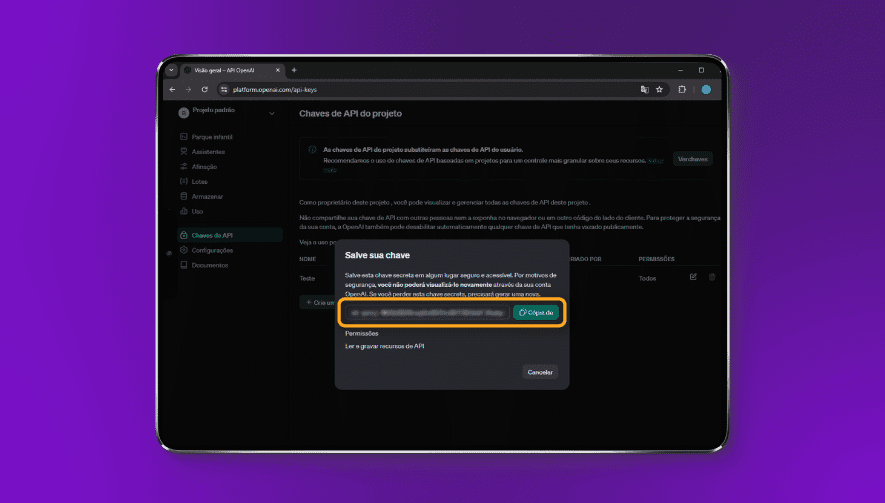885x503 pixels.
Task: Click the NOME column header
Action: point(308,259)
